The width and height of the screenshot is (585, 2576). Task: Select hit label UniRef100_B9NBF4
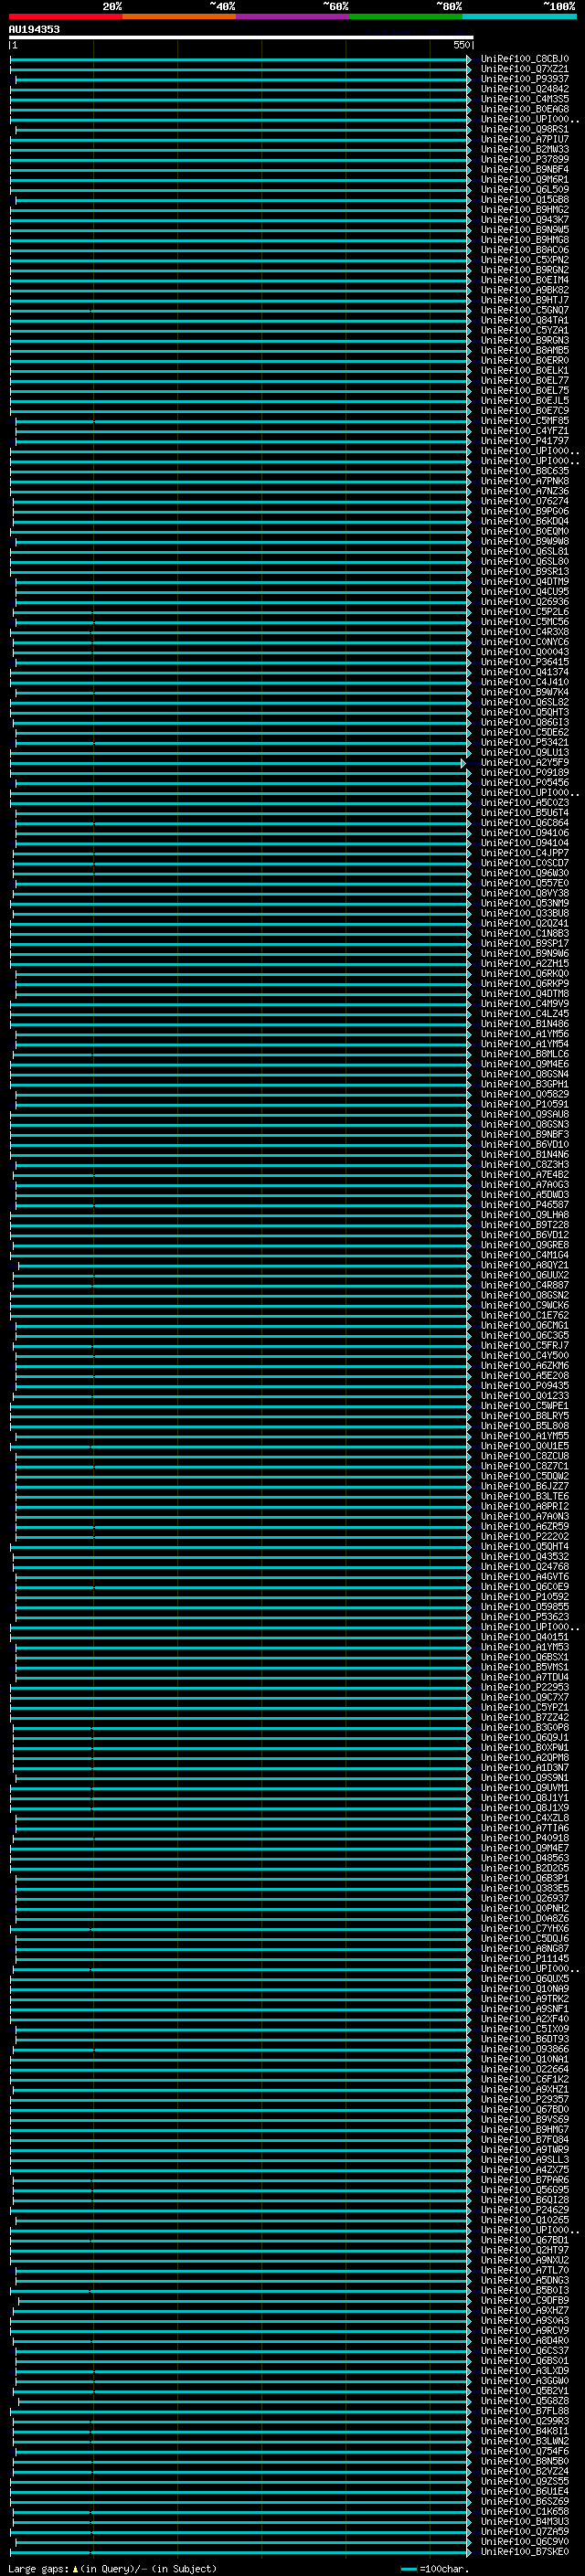click(x=525, y=169)
